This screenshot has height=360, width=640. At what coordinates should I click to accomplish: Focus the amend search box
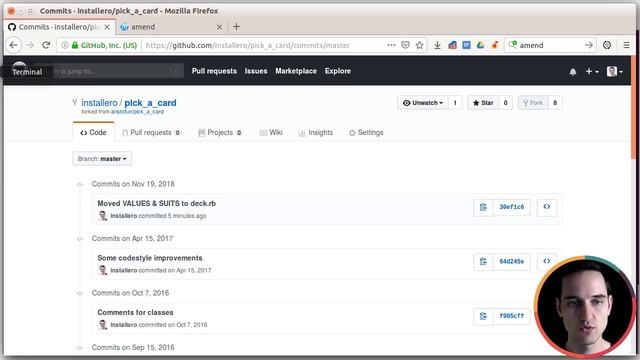(x=549, y=45)
